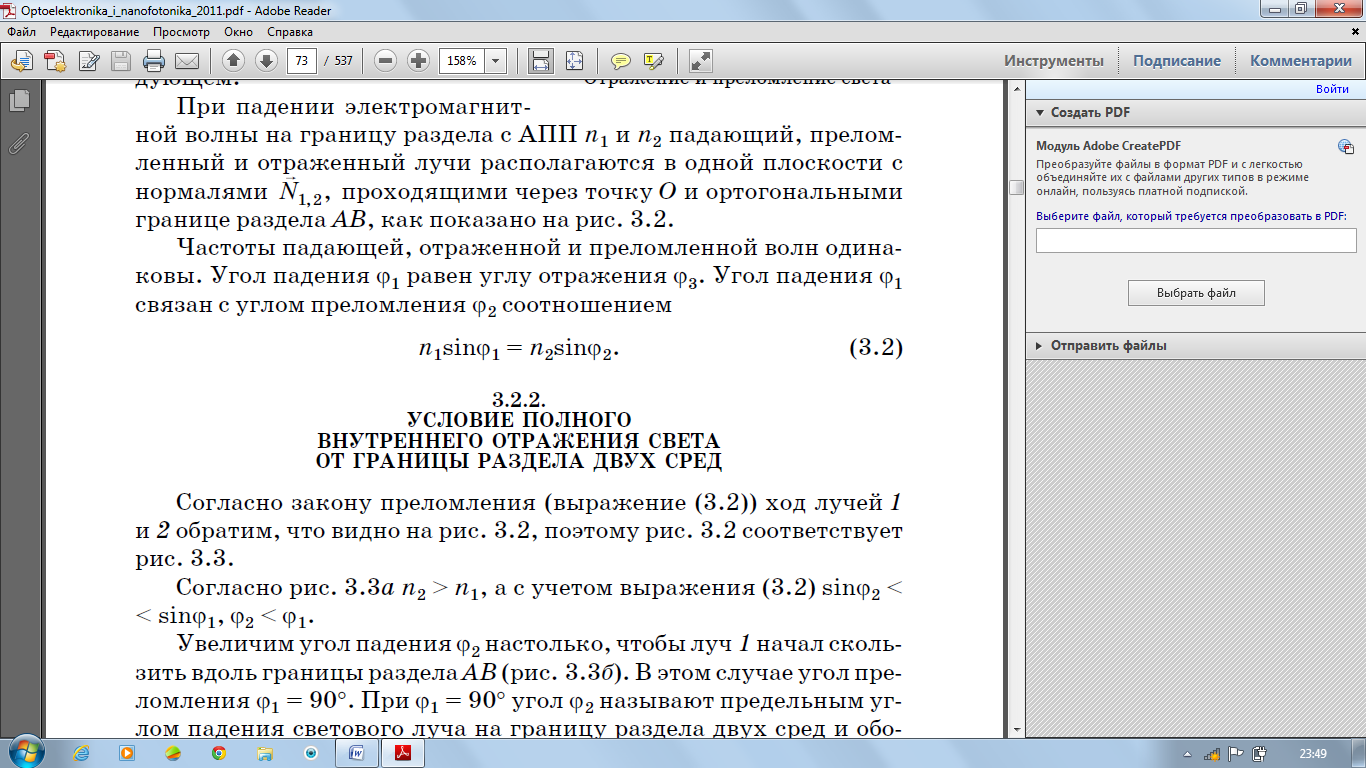Switch to the Комментарии pane tab

coord(1300,61)
